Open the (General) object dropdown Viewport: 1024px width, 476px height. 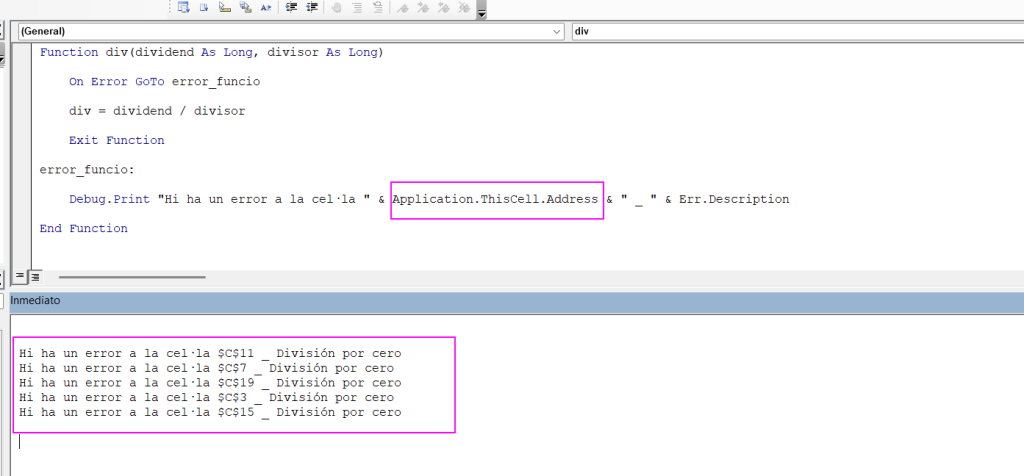[291, 31]
